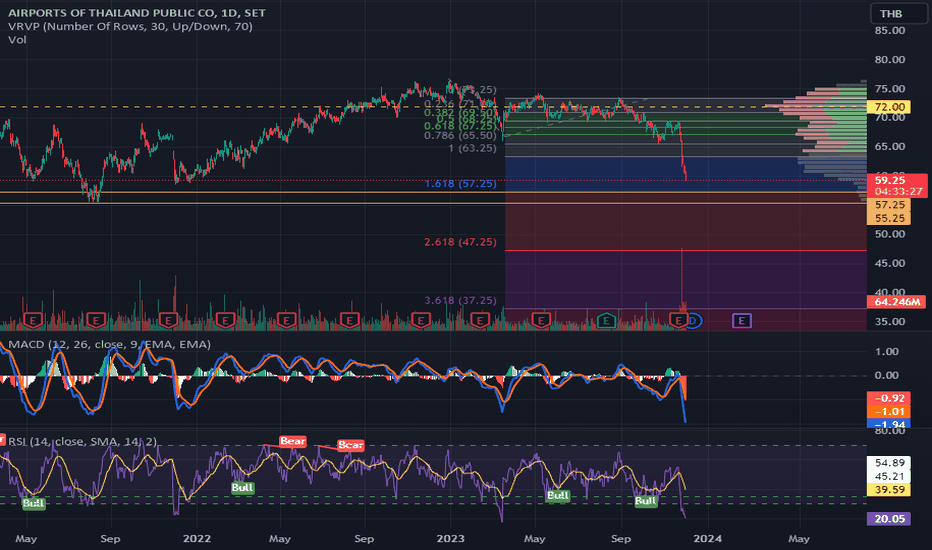Click the orange 55.25 price axis label
Image resolution: width=932 pixels, height=550 pixels.
(x=889, y=218)
